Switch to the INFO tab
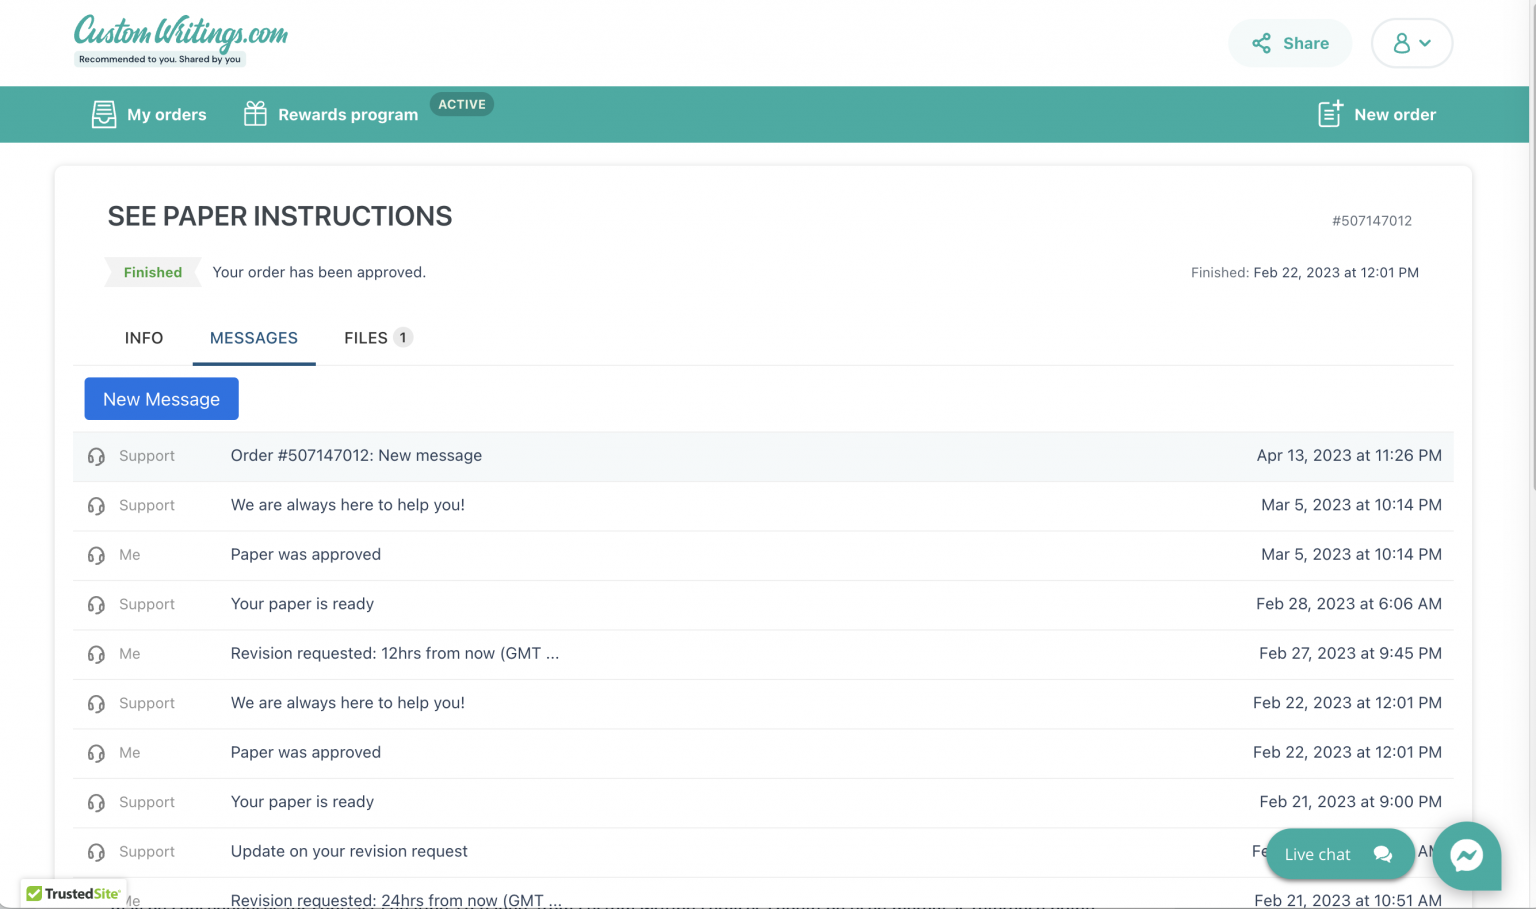 (x=144, y=338)
